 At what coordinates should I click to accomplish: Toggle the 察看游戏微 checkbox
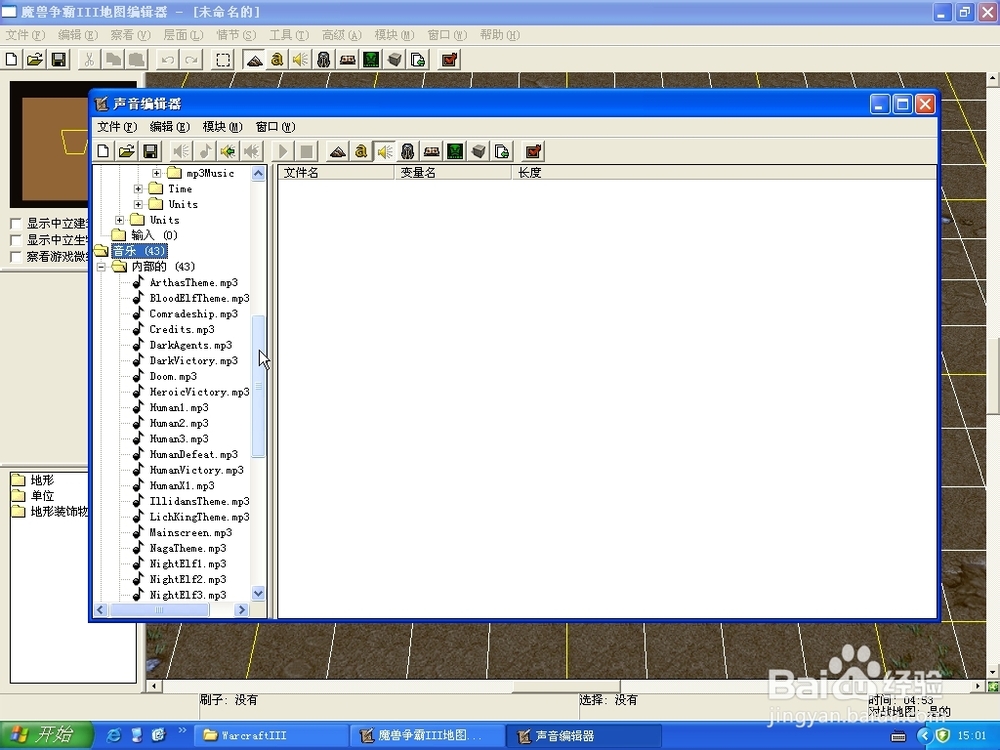pos(17,256)
